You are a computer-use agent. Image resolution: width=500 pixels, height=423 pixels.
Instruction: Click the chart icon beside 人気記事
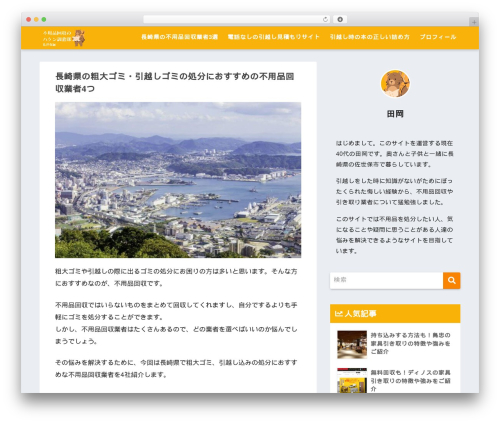(338, 313)
